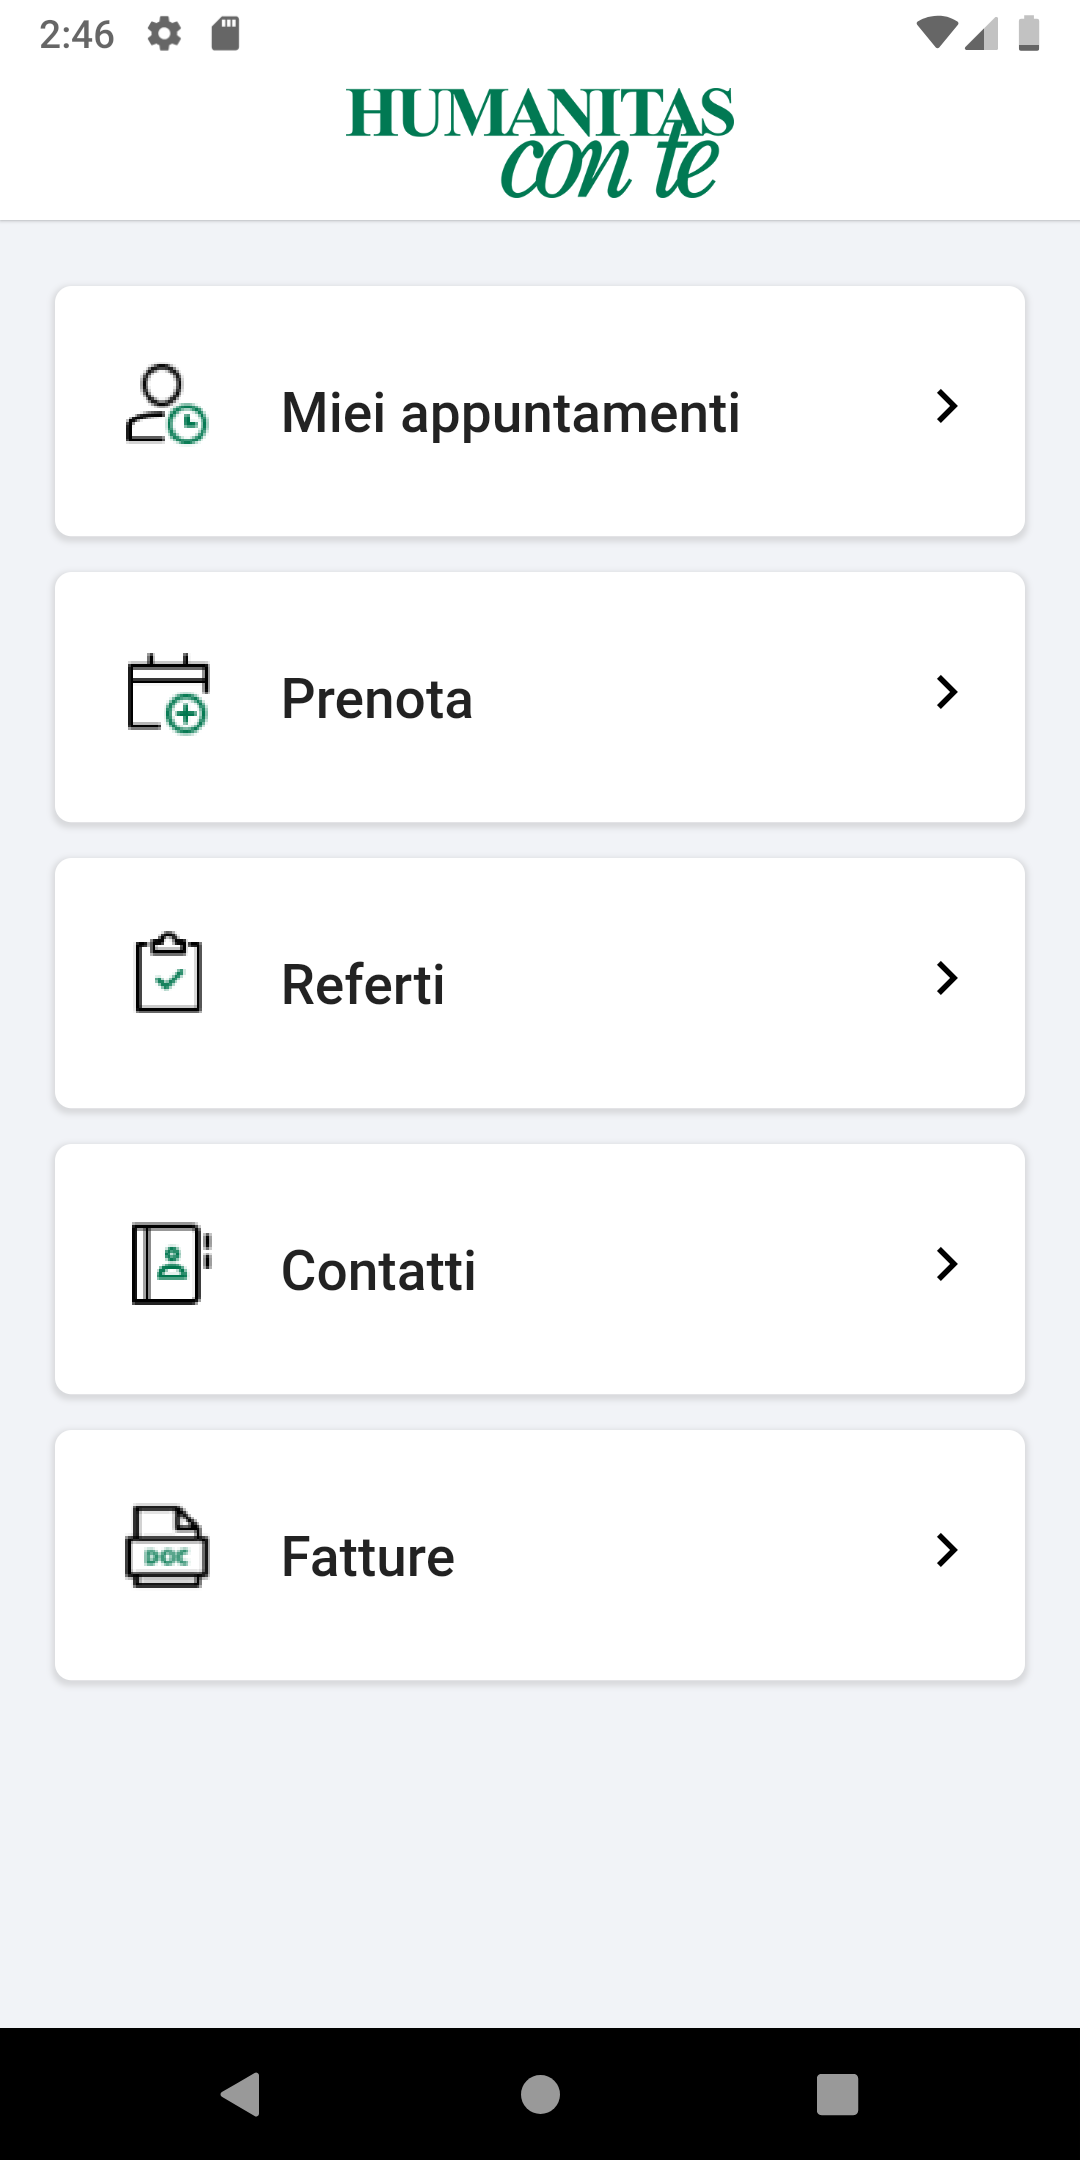
Task: Click the calendar-plus booking icon
Action: [x=168, y=693]
